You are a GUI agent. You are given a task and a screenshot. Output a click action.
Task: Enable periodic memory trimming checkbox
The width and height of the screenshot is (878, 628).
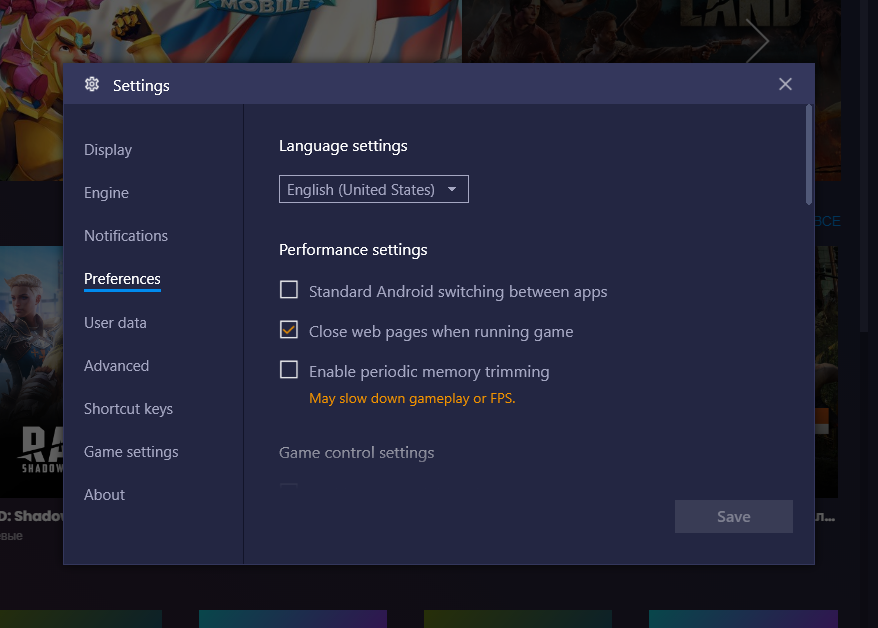point(289,370)
